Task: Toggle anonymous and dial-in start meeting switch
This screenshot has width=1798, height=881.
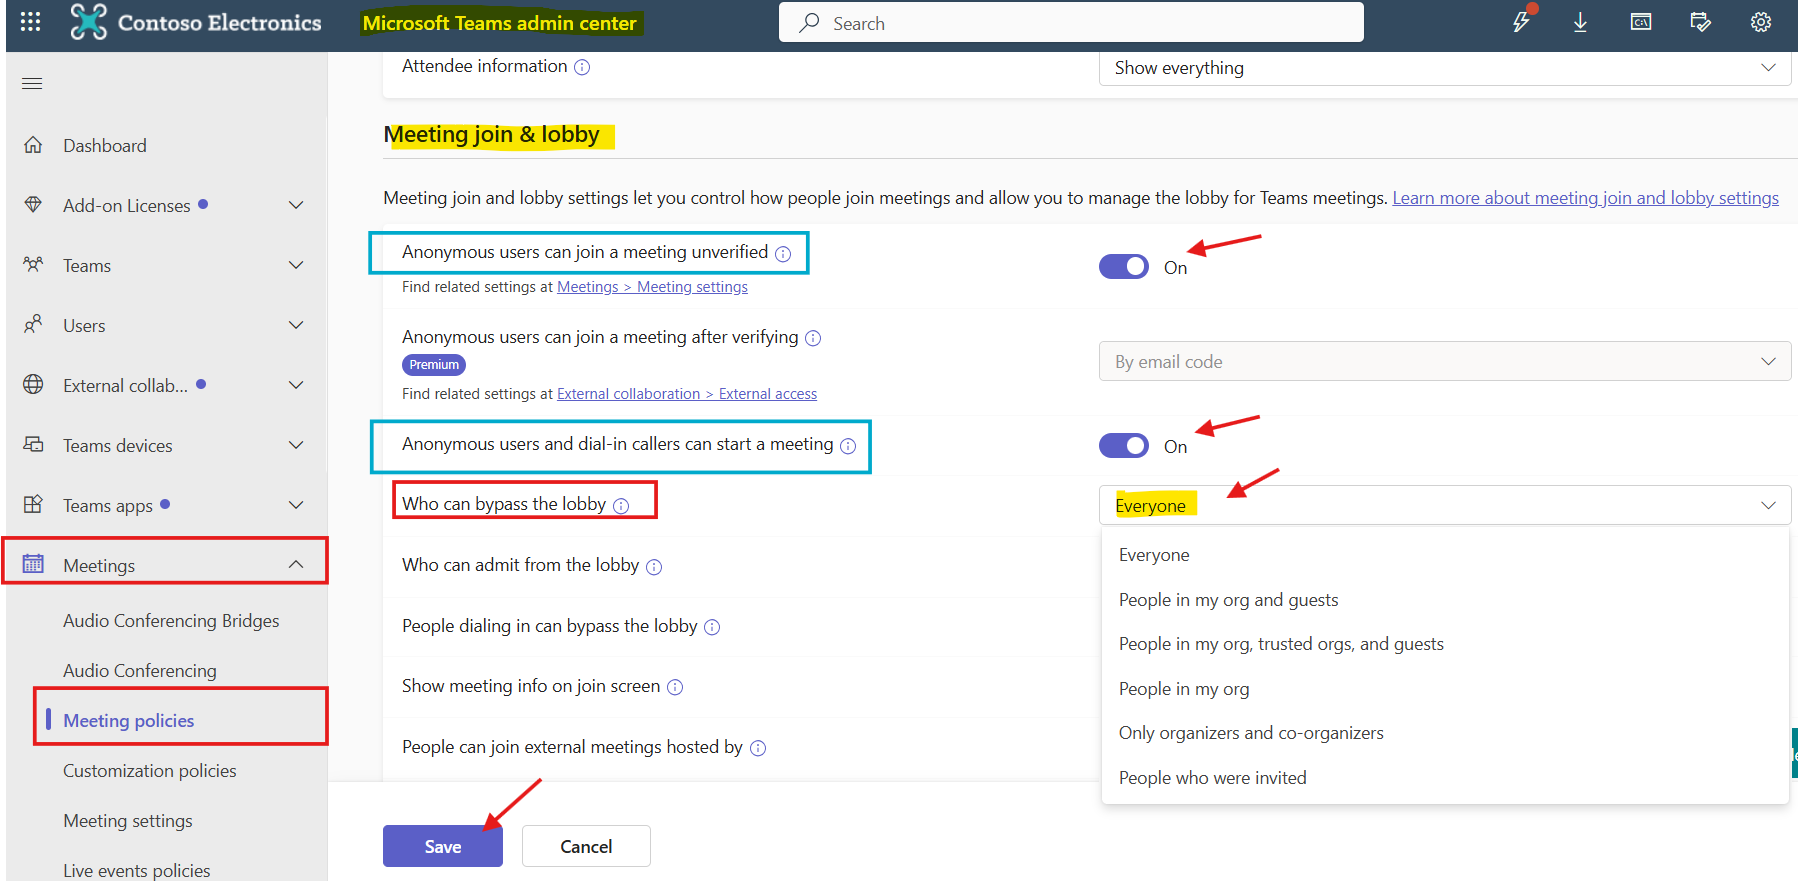Action: (1124, 446)
